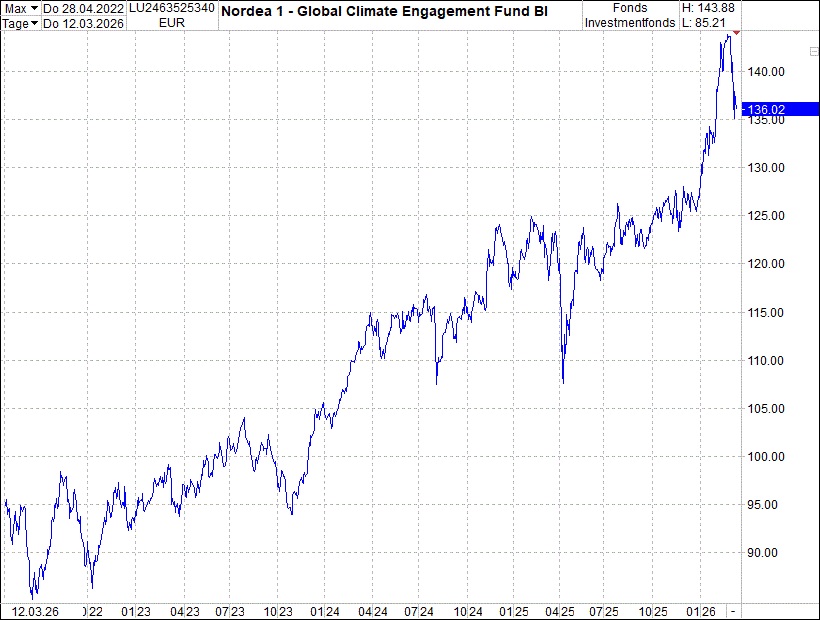Click the minus sign after 01 26
The width and height of the screenshot is (820, 620).
733,612
